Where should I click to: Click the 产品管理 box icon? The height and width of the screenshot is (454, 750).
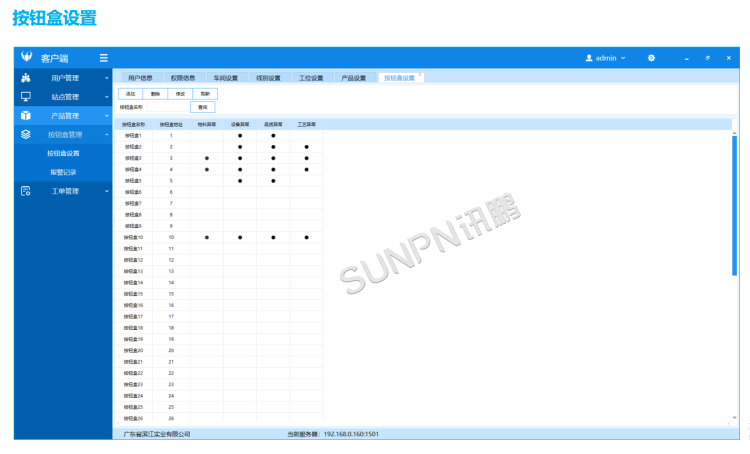pyautogui.click(x=26, y=115)
